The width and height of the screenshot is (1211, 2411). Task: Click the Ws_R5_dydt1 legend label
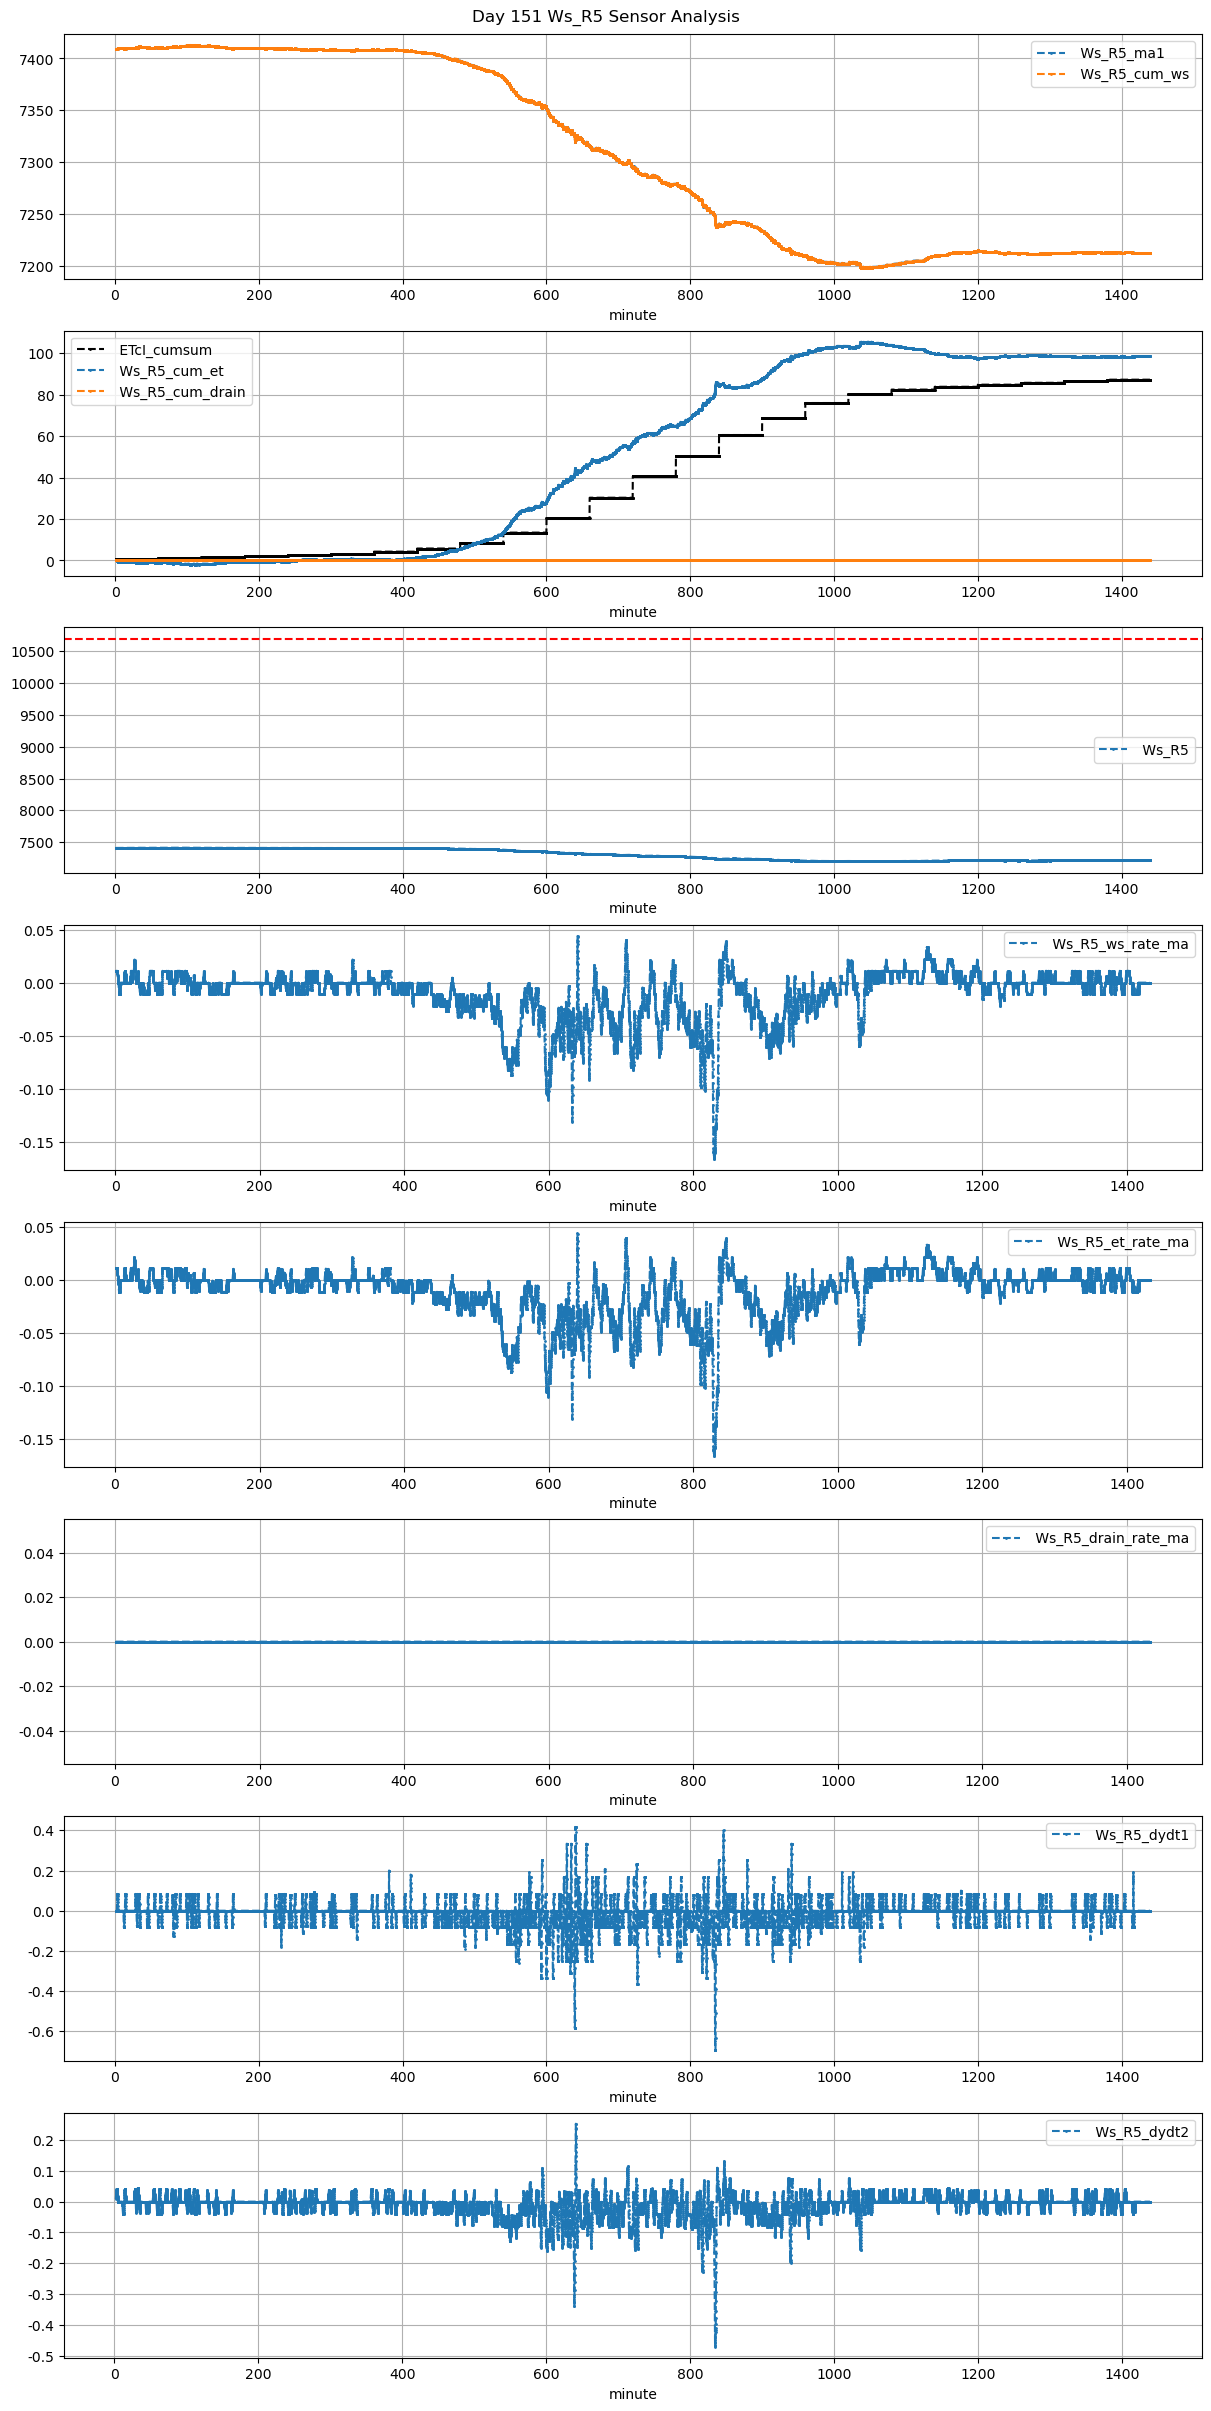click(x=1141, y=1835)
